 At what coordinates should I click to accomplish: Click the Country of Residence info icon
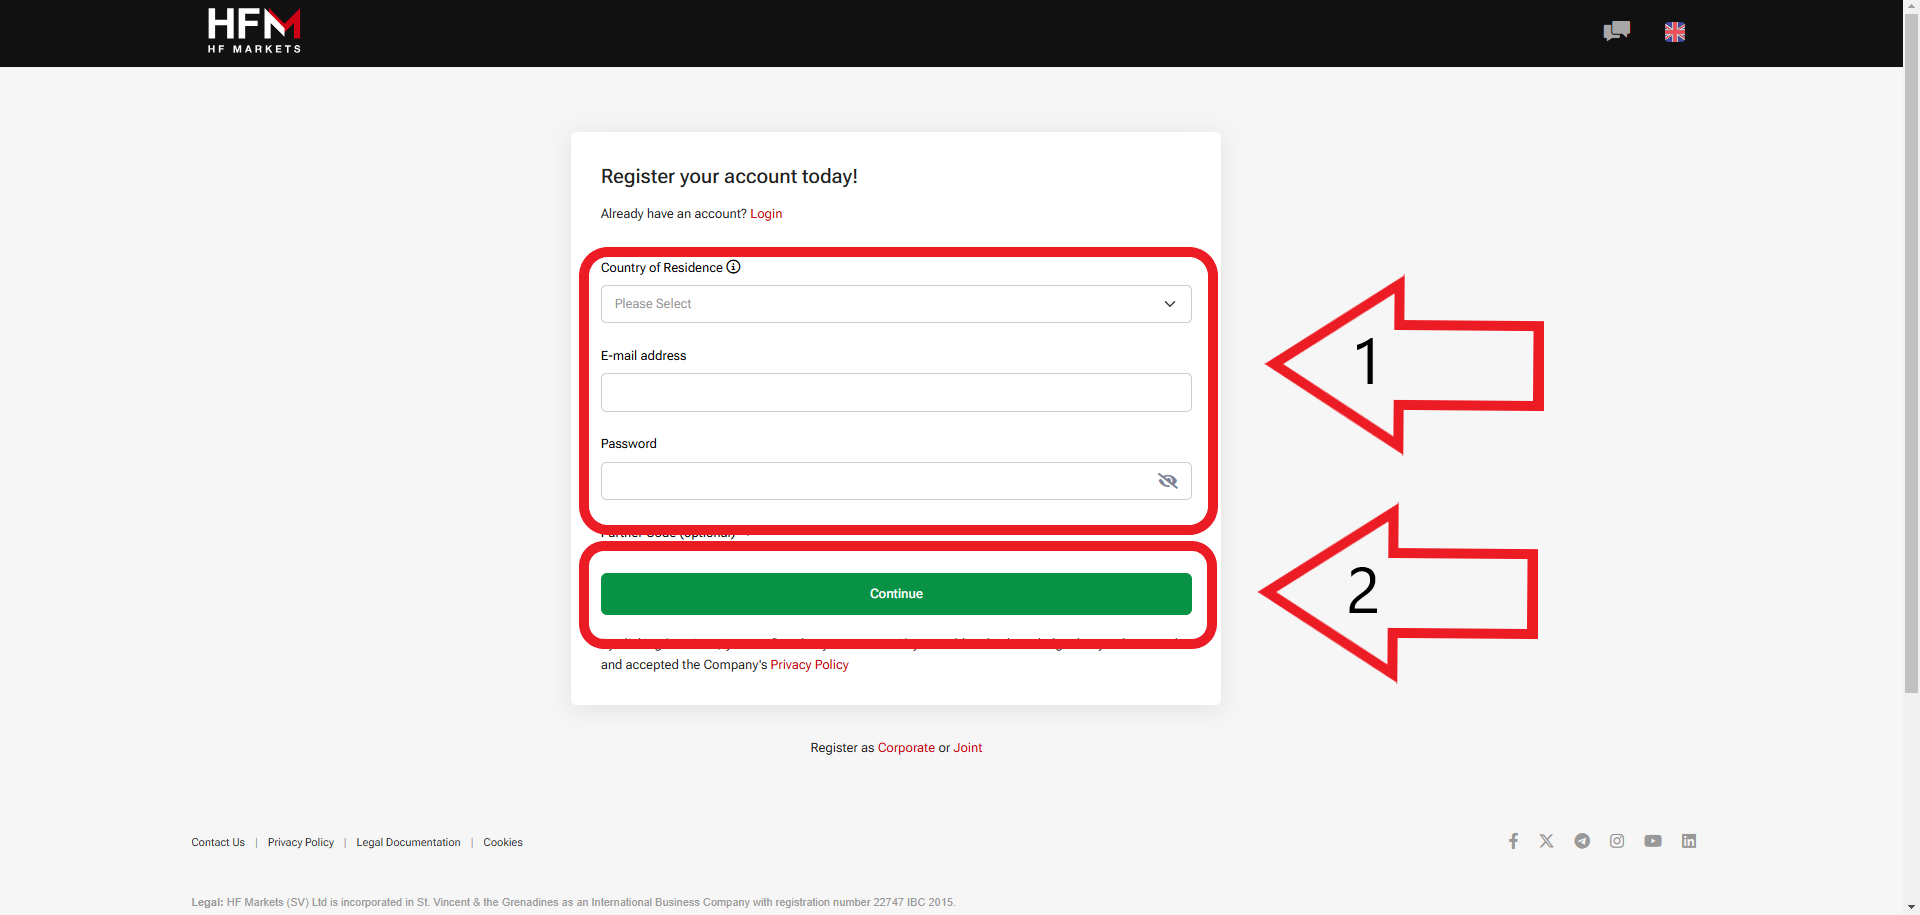[x=733, y=267]
